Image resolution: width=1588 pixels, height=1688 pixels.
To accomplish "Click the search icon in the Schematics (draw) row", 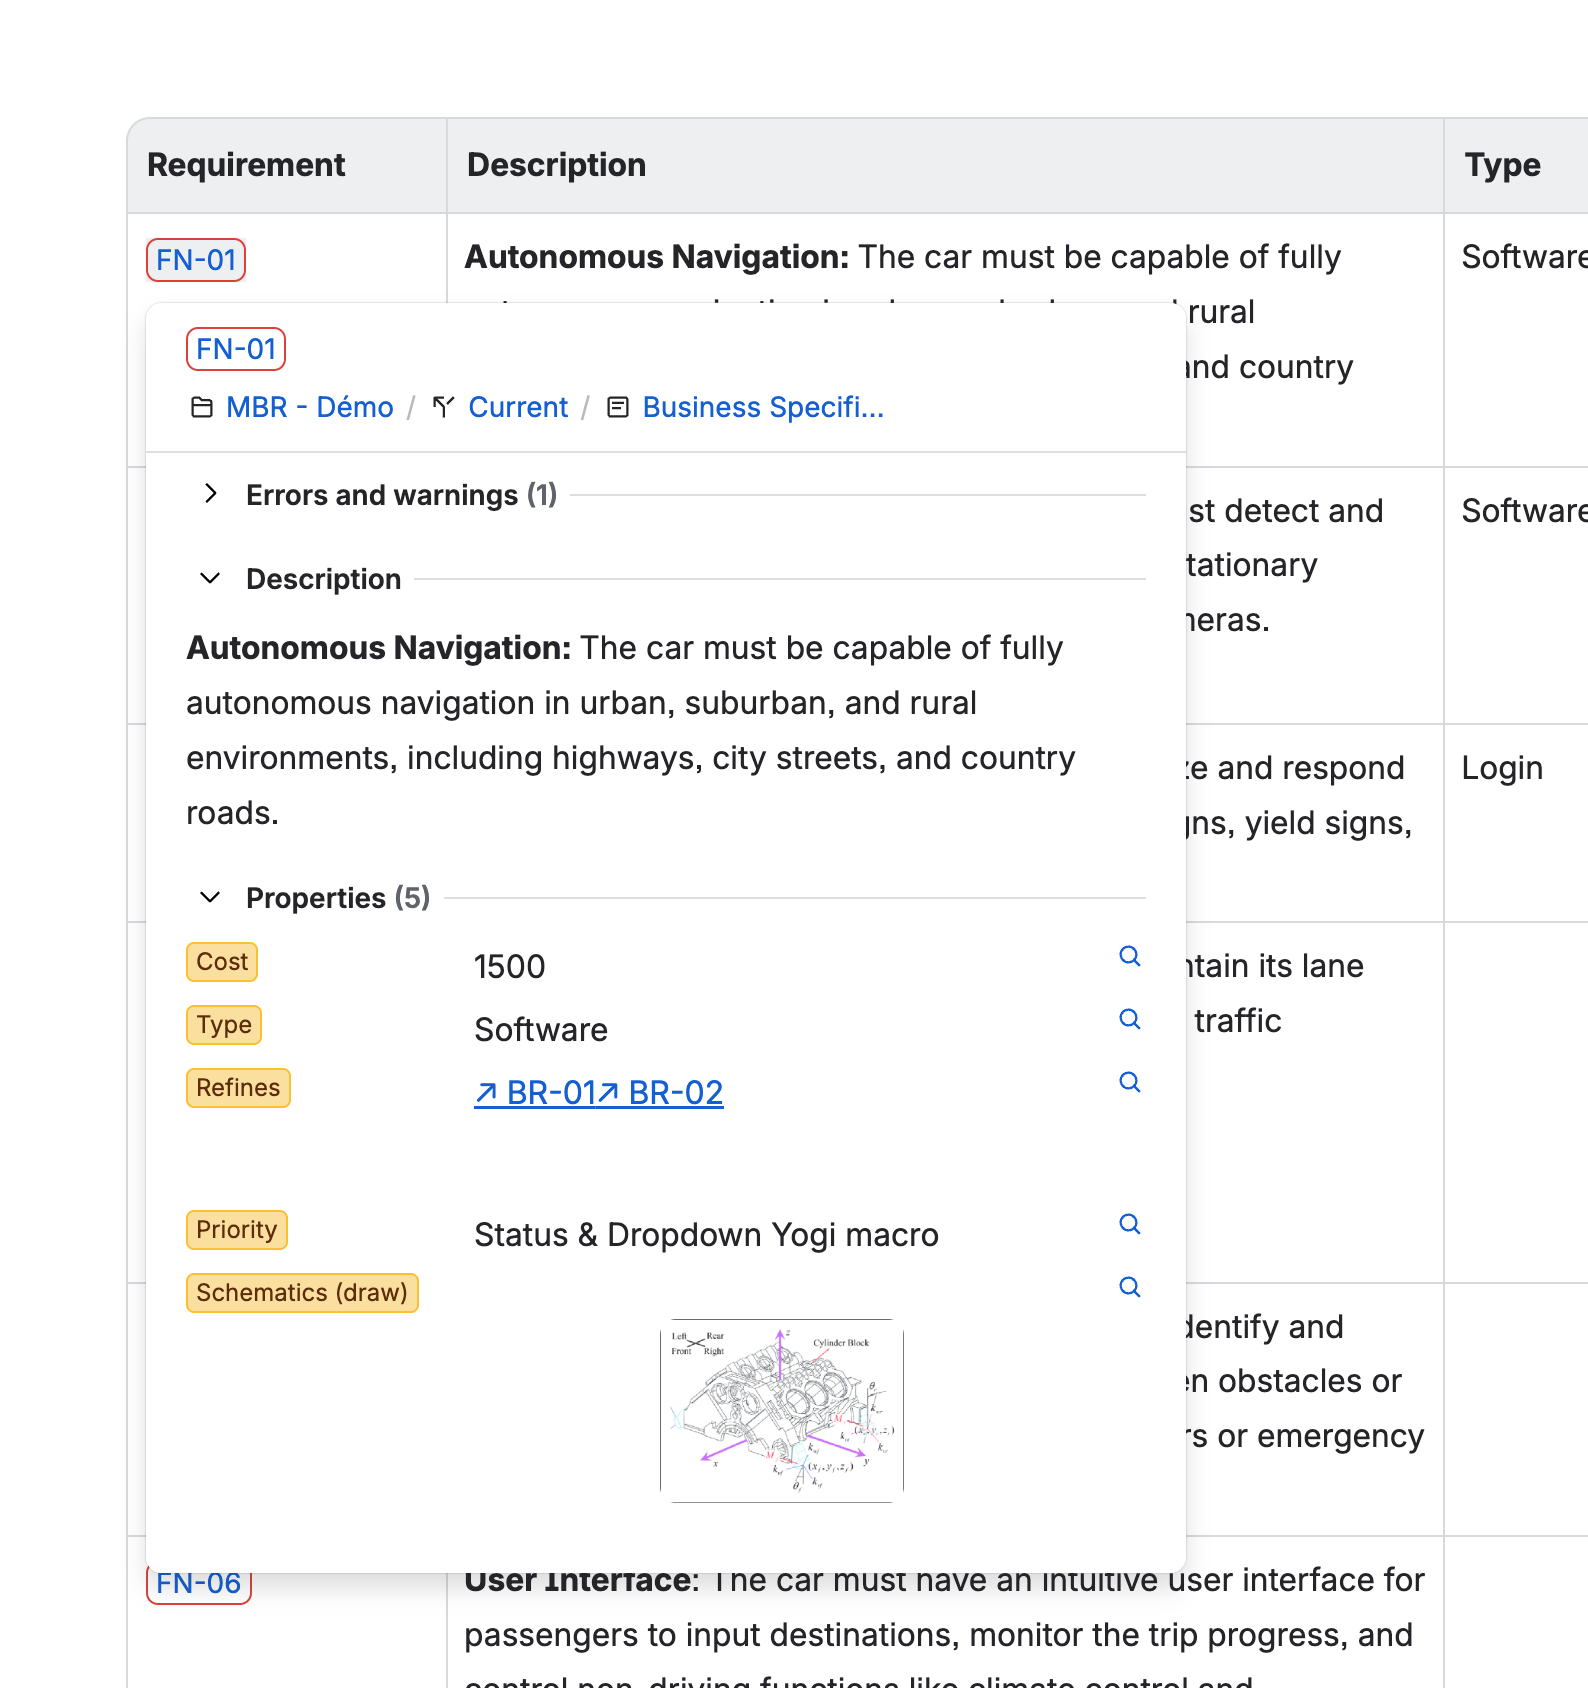I will pos(1130,1287).
